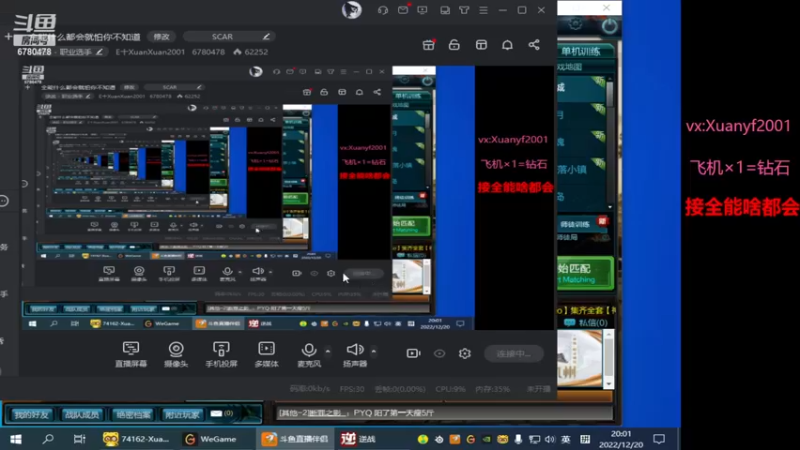Click the unlock padlock icon
The height and width of the screenshot is (450, 800).
pyautogui.click(x=454, y=45)
